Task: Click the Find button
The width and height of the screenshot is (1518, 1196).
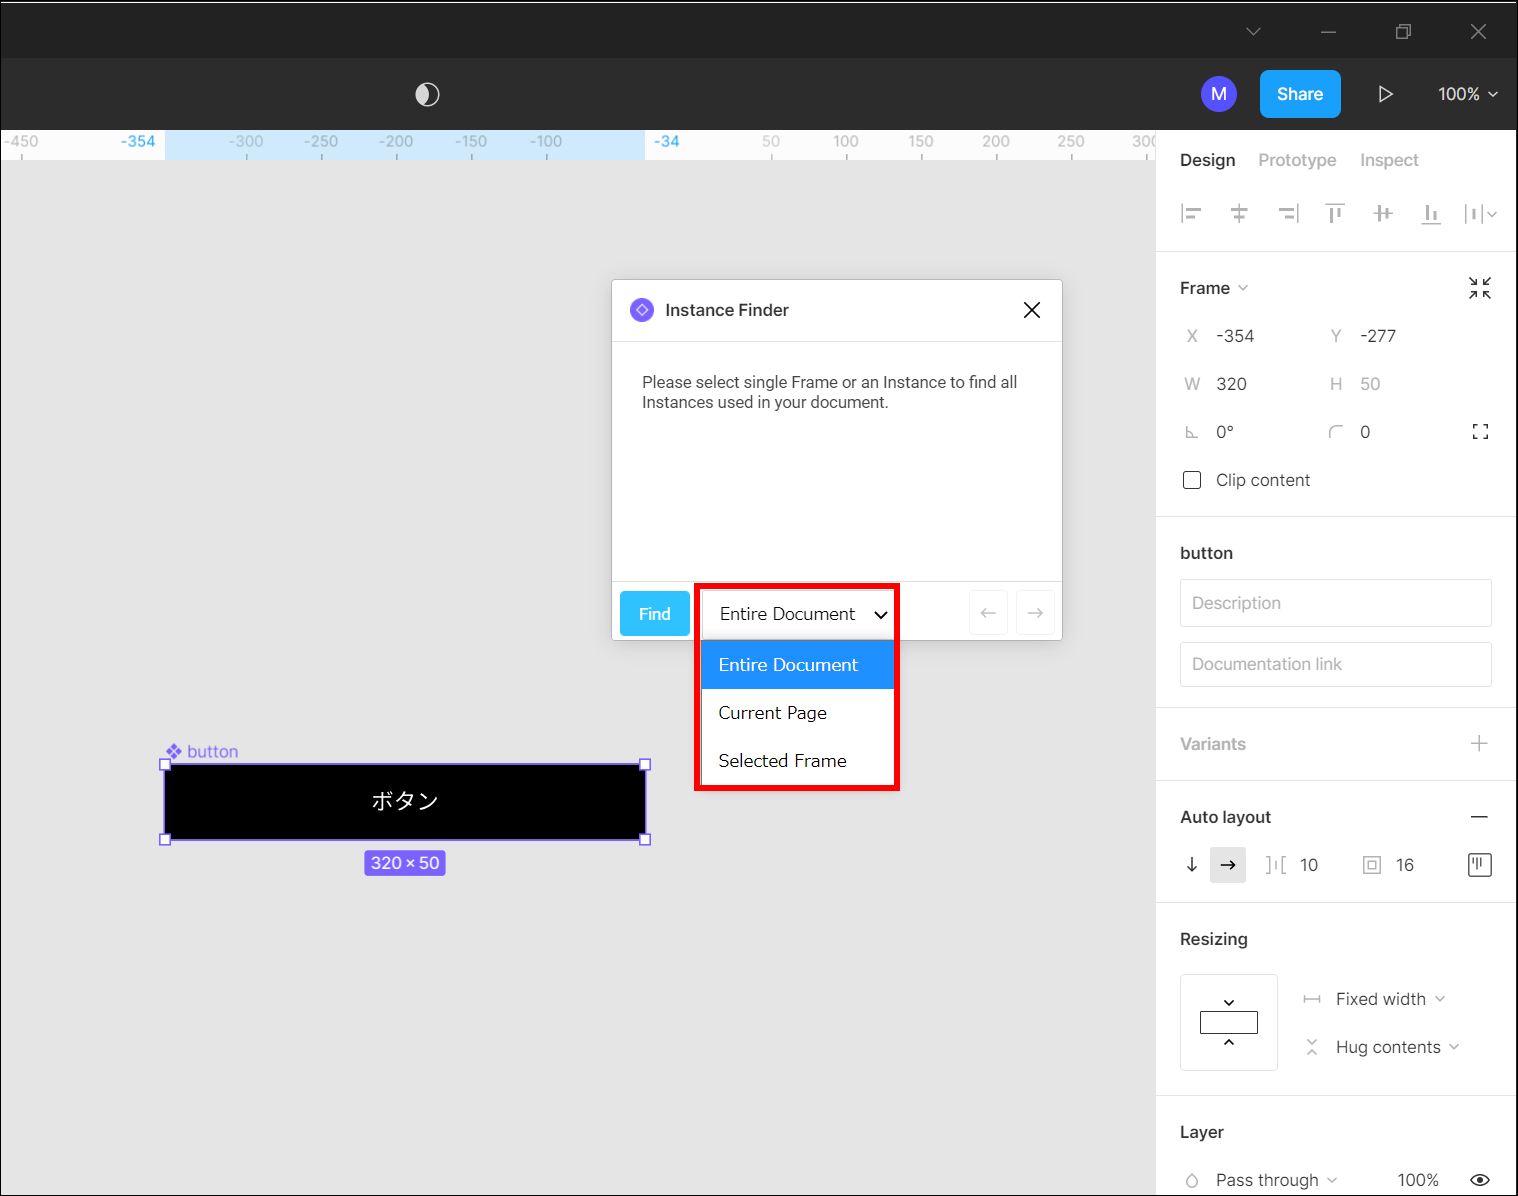Action: click(x=654, y=614)
